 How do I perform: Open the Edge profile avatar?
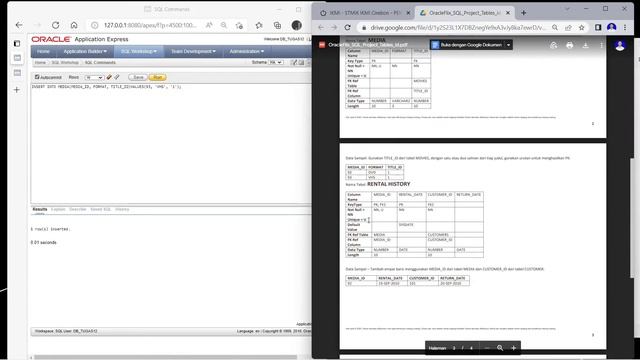pos(297,25)
